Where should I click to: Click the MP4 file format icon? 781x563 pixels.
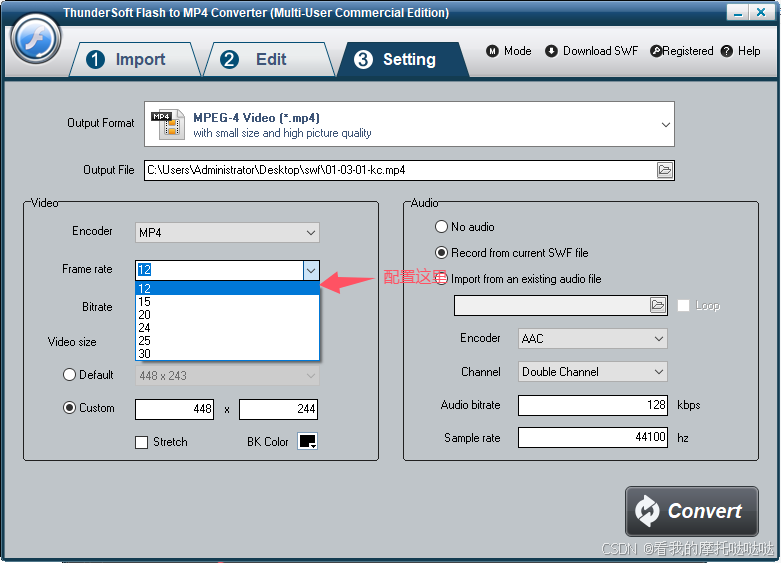(168, 124)
